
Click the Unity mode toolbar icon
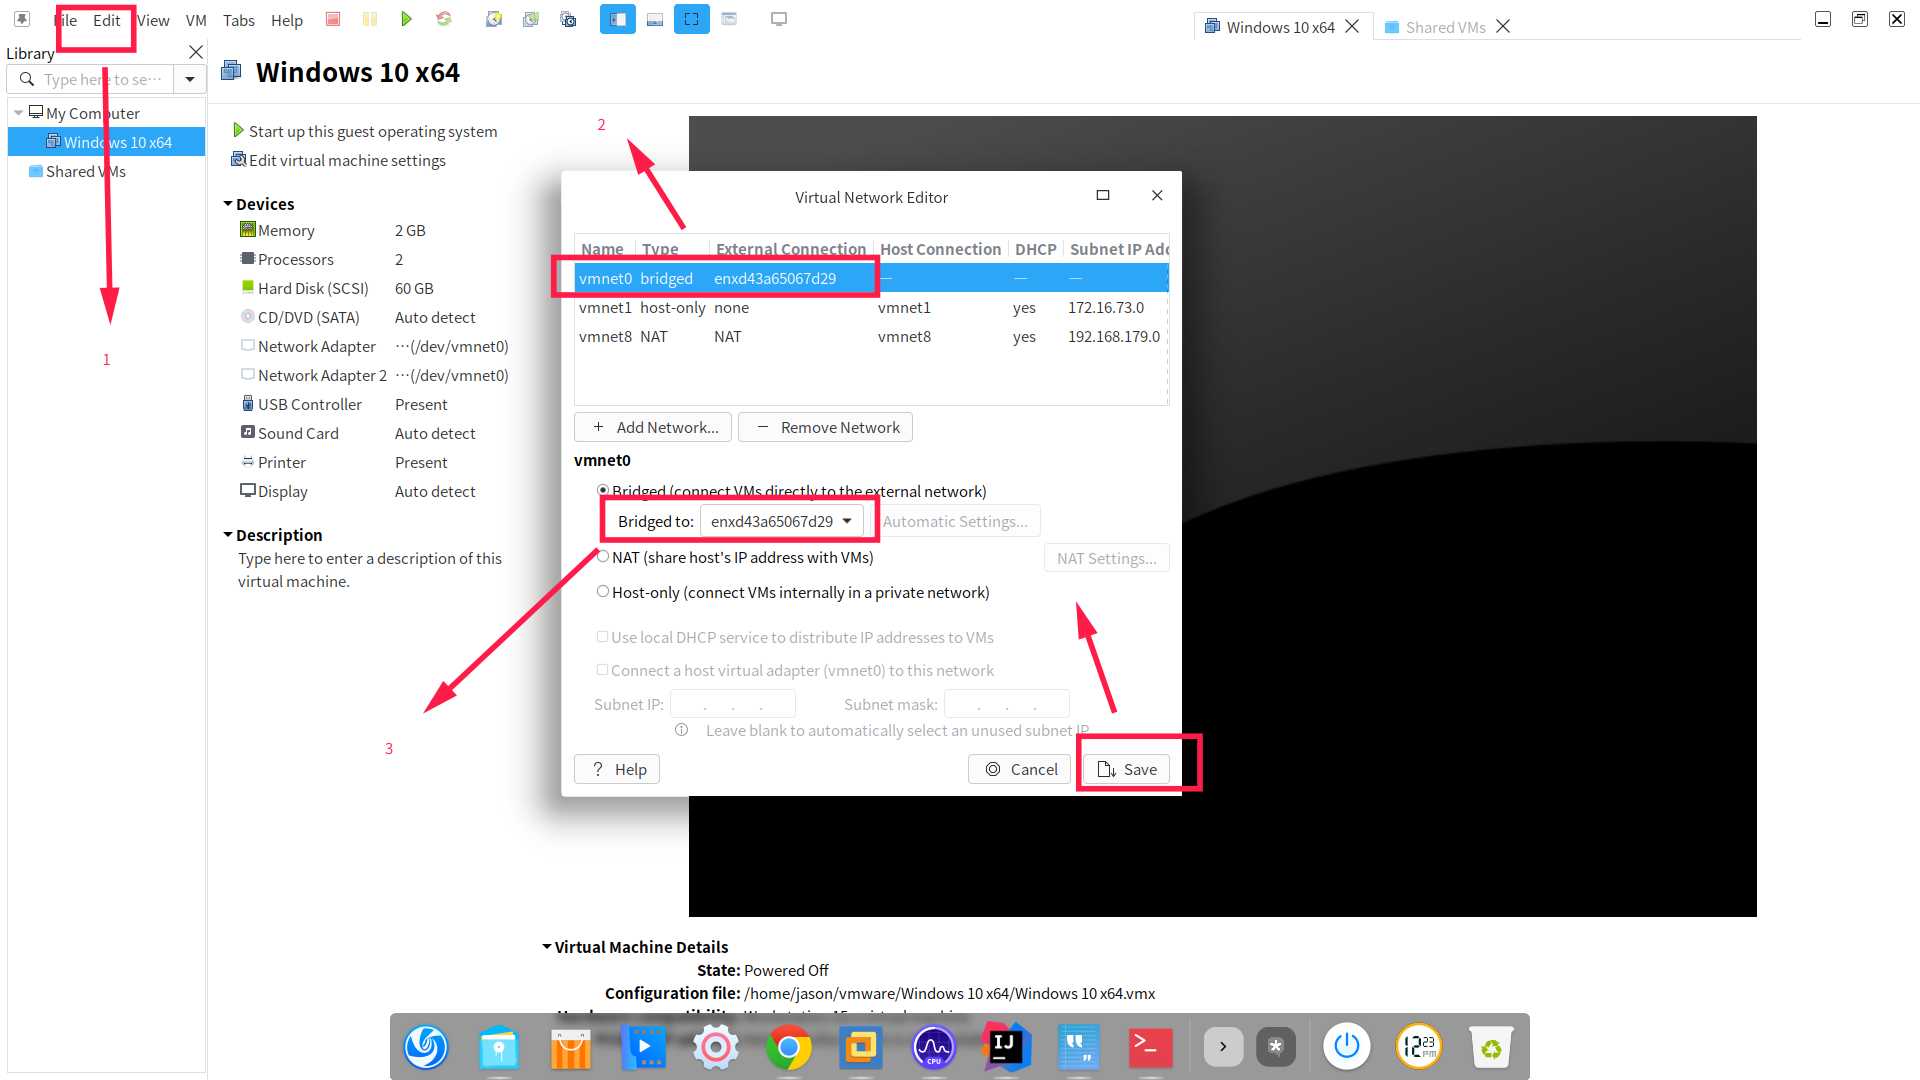click(x=729, y=19)
